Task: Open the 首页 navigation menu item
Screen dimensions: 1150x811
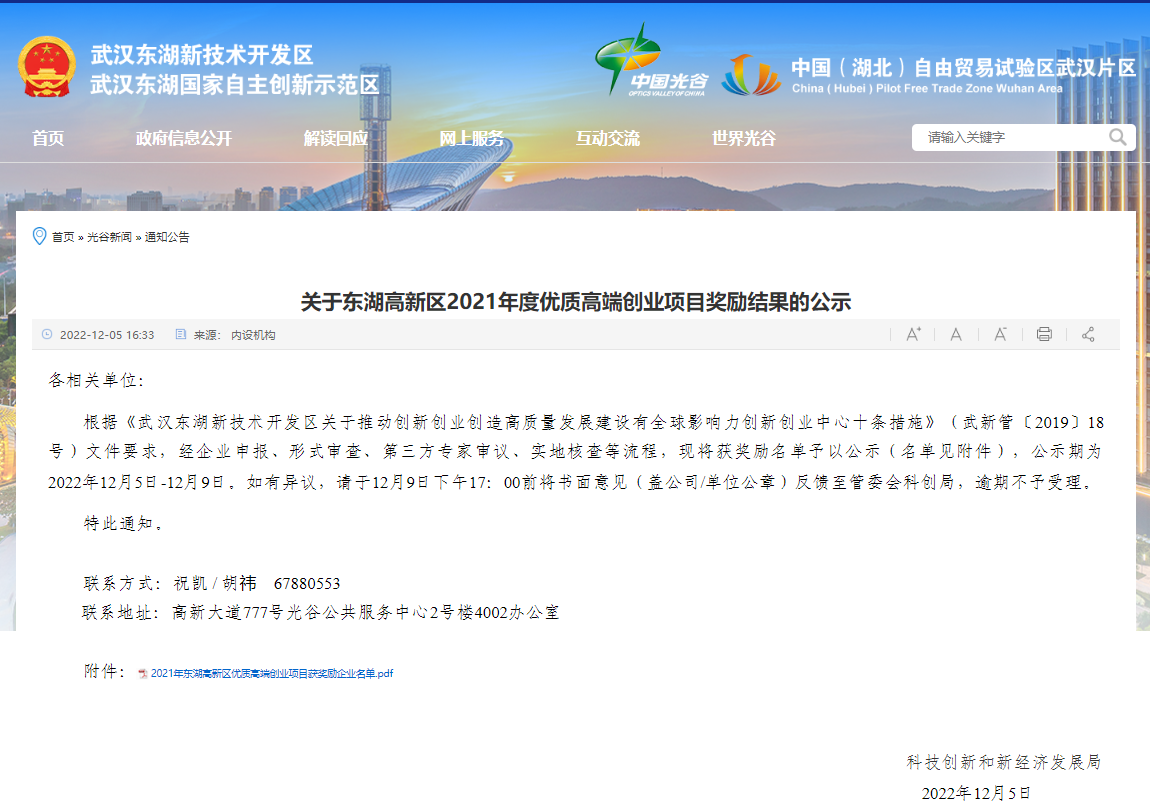Action: (x=48, y=138)
